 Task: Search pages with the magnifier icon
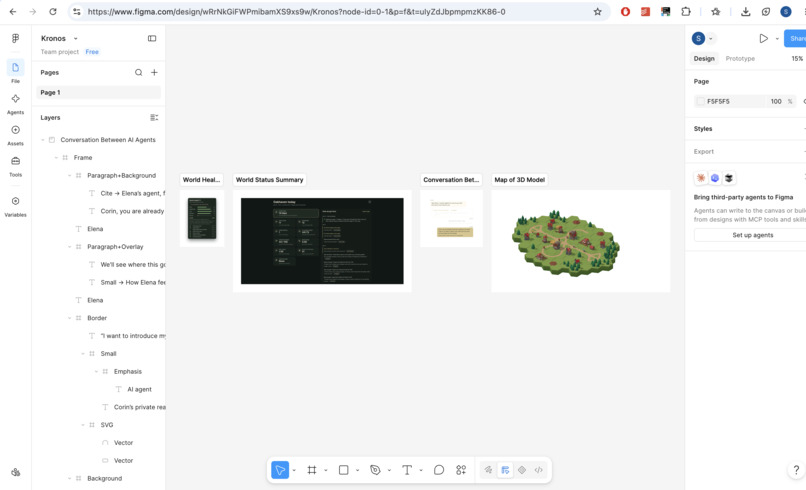point(139,72)
